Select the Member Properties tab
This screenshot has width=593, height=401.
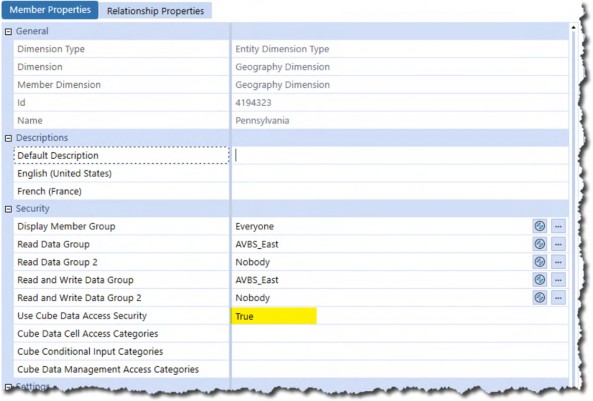50,10
